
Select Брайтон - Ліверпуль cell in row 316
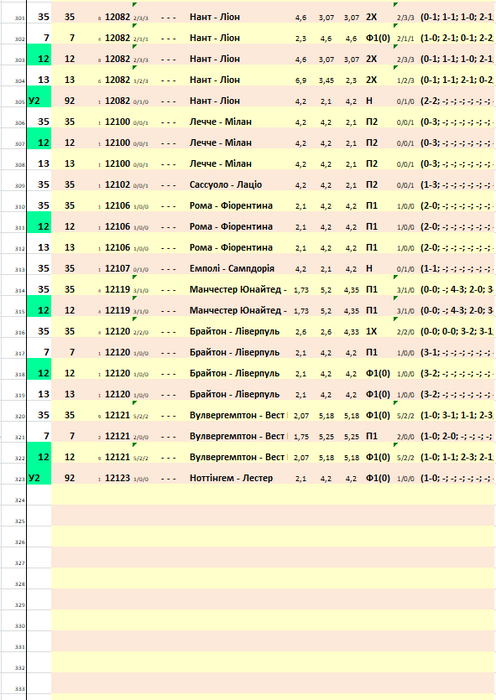[x=234, y=332]
